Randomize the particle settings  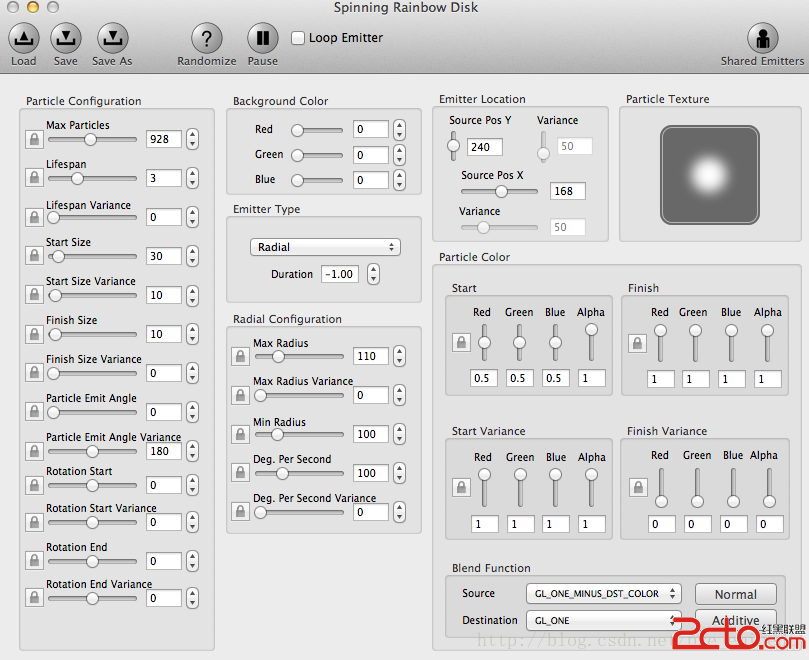click(206, 39)
